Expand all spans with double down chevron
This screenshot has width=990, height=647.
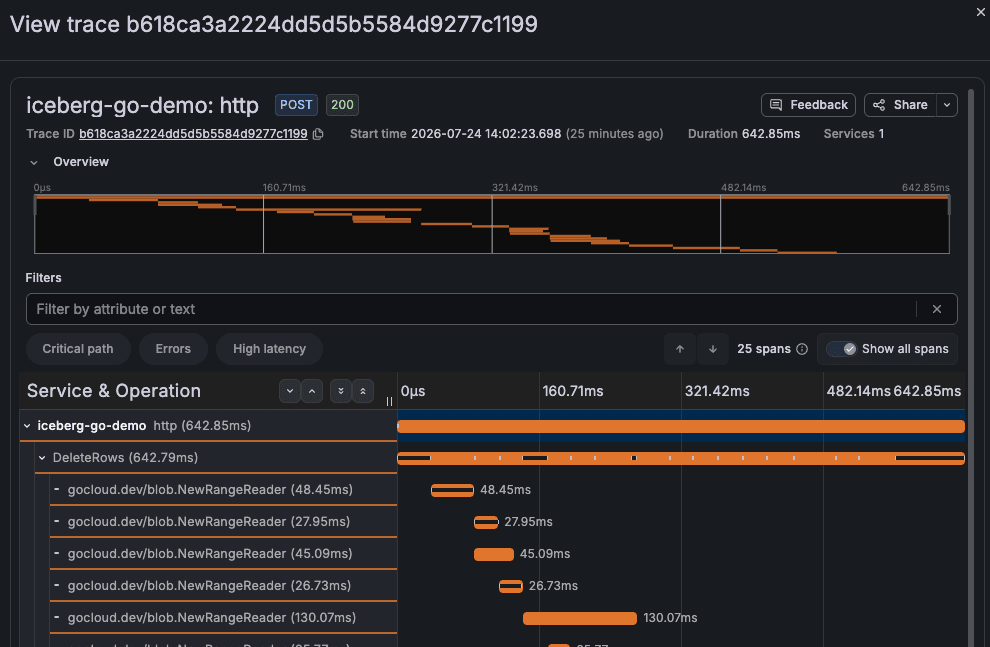341,391
